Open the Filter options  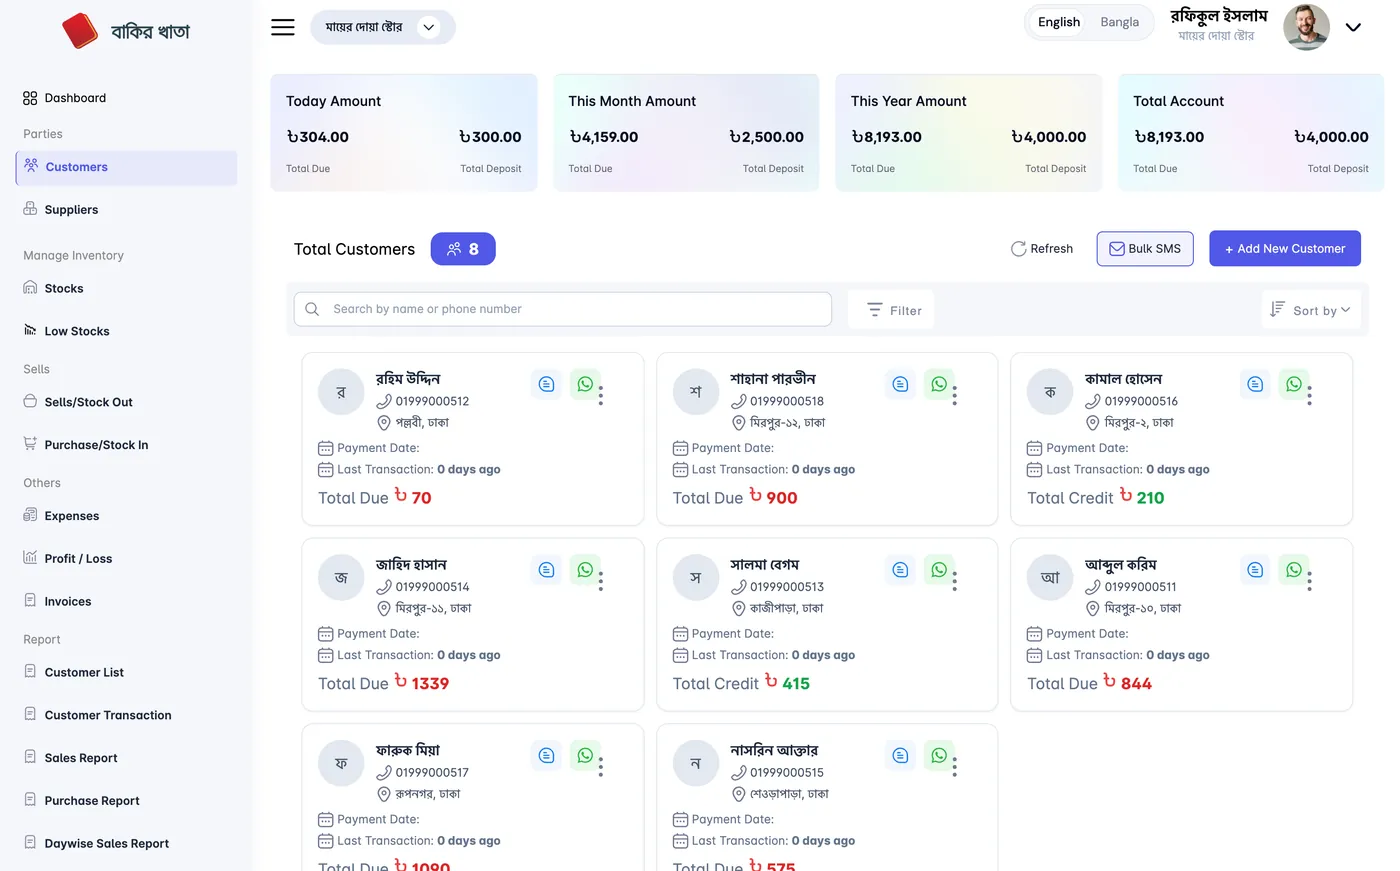coord(891,310)
